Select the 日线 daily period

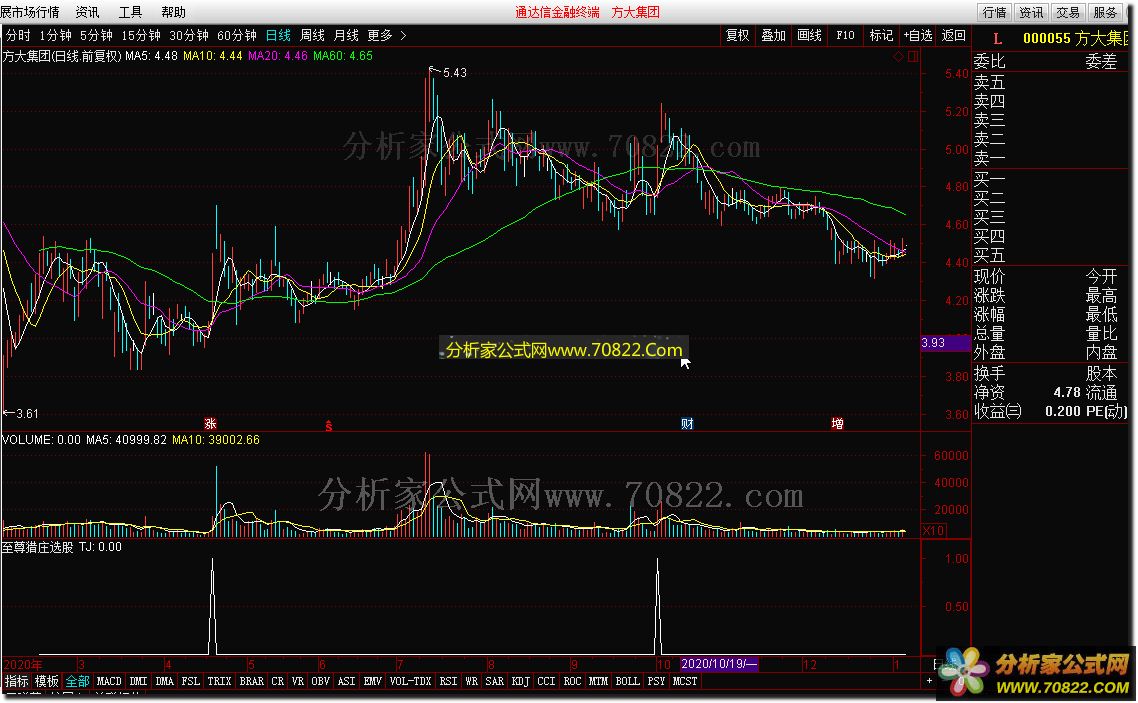(278, 35)
